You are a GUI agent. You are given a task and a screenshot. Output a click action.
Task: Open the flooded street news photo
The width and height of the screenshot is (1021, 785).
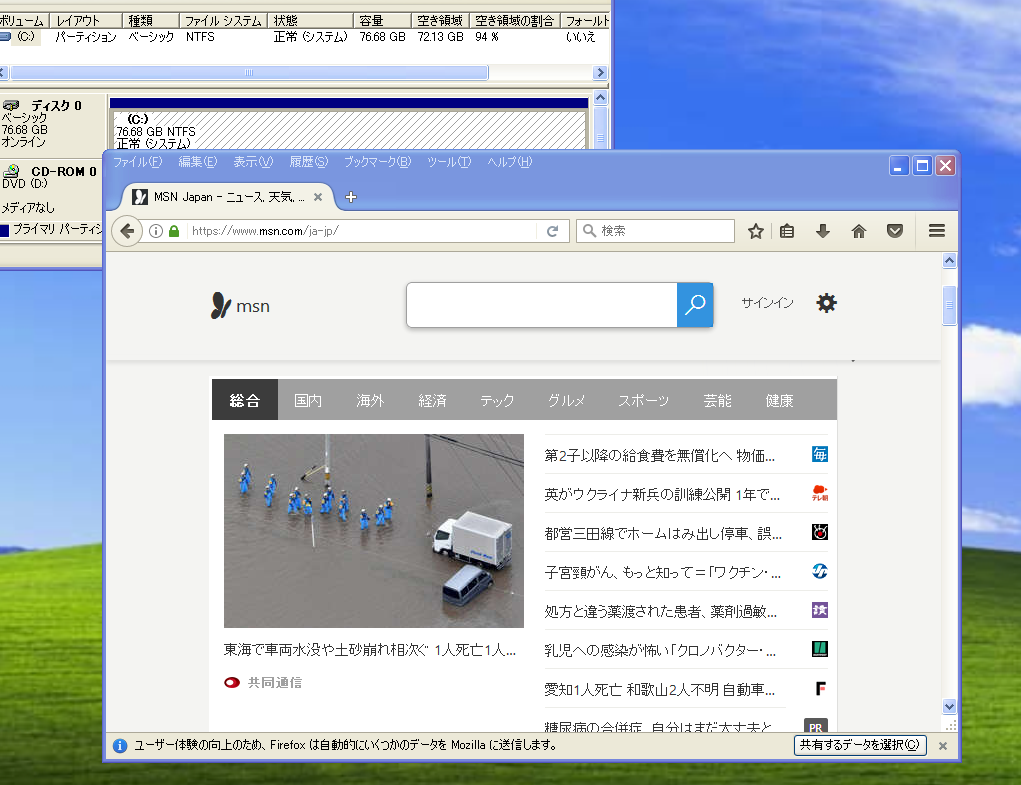coord(374,530)
